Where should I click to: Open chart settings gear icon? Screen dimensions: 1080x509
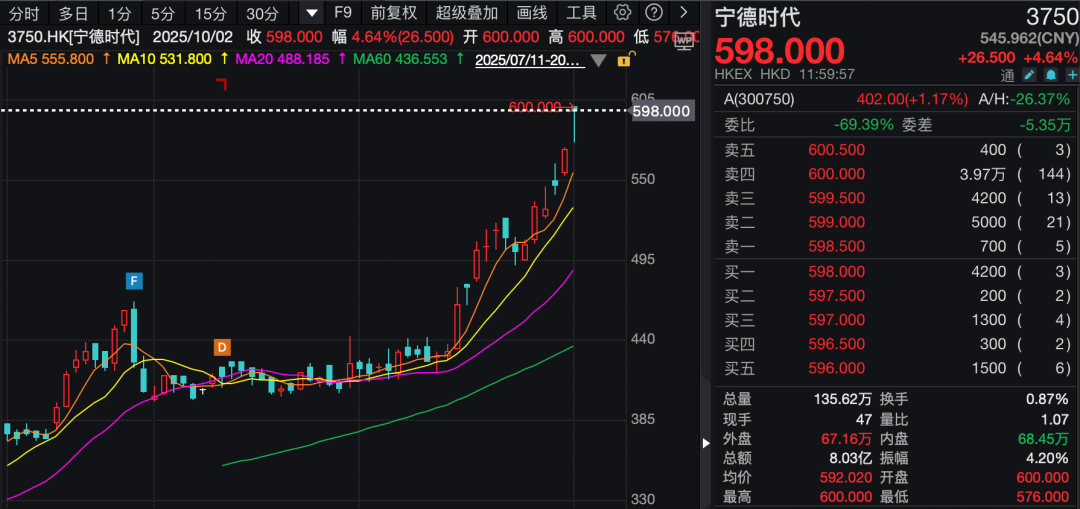[622, 13]
